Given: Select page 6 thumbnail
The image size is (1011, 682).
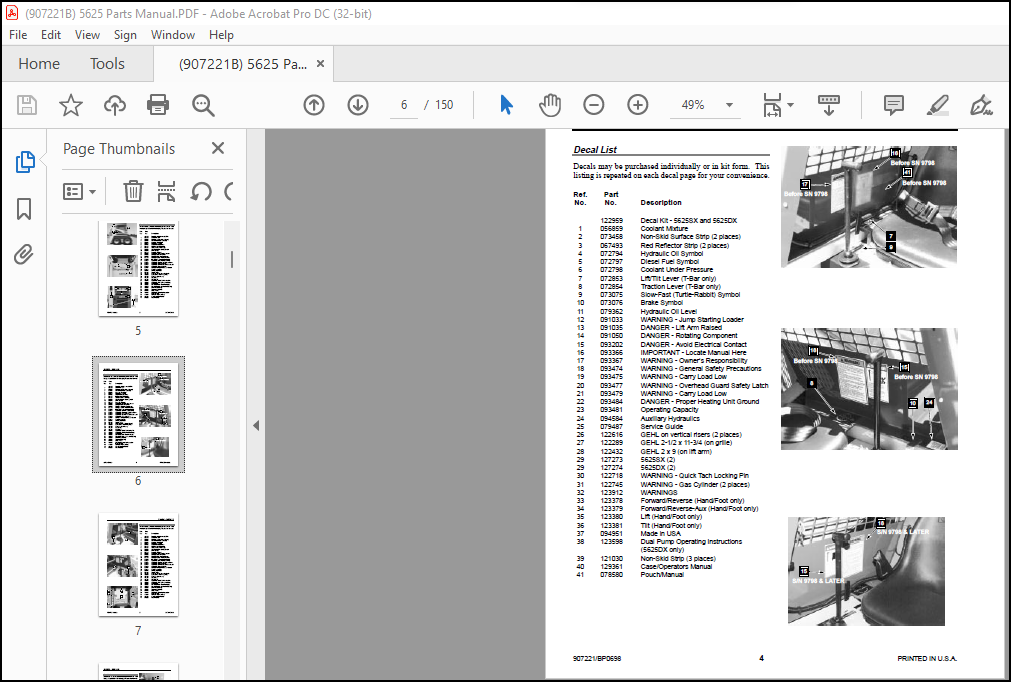Looking at the screenshot, I should click(138, 414).
